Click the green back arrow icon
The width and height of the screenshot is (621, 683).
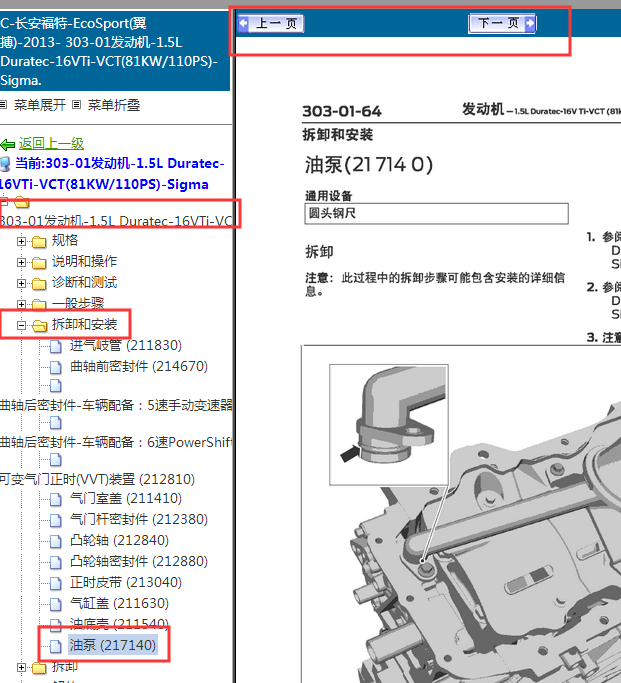[8, 144]
